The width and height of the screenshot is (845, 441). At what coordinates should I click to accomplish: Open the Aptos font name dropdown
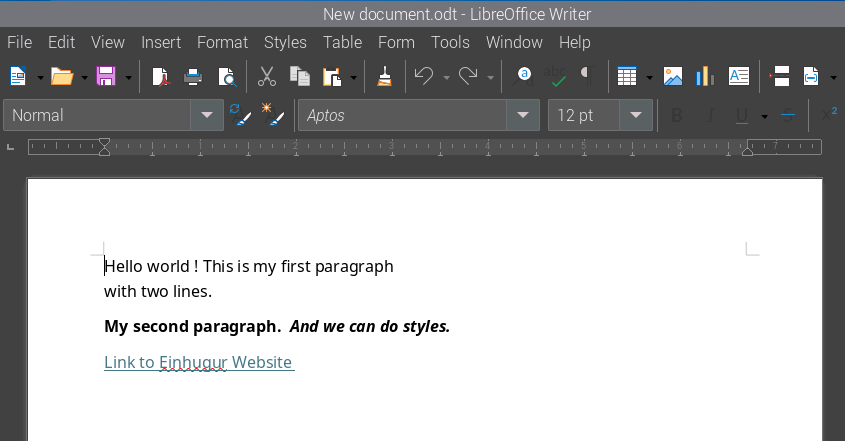tap(522, 115)
